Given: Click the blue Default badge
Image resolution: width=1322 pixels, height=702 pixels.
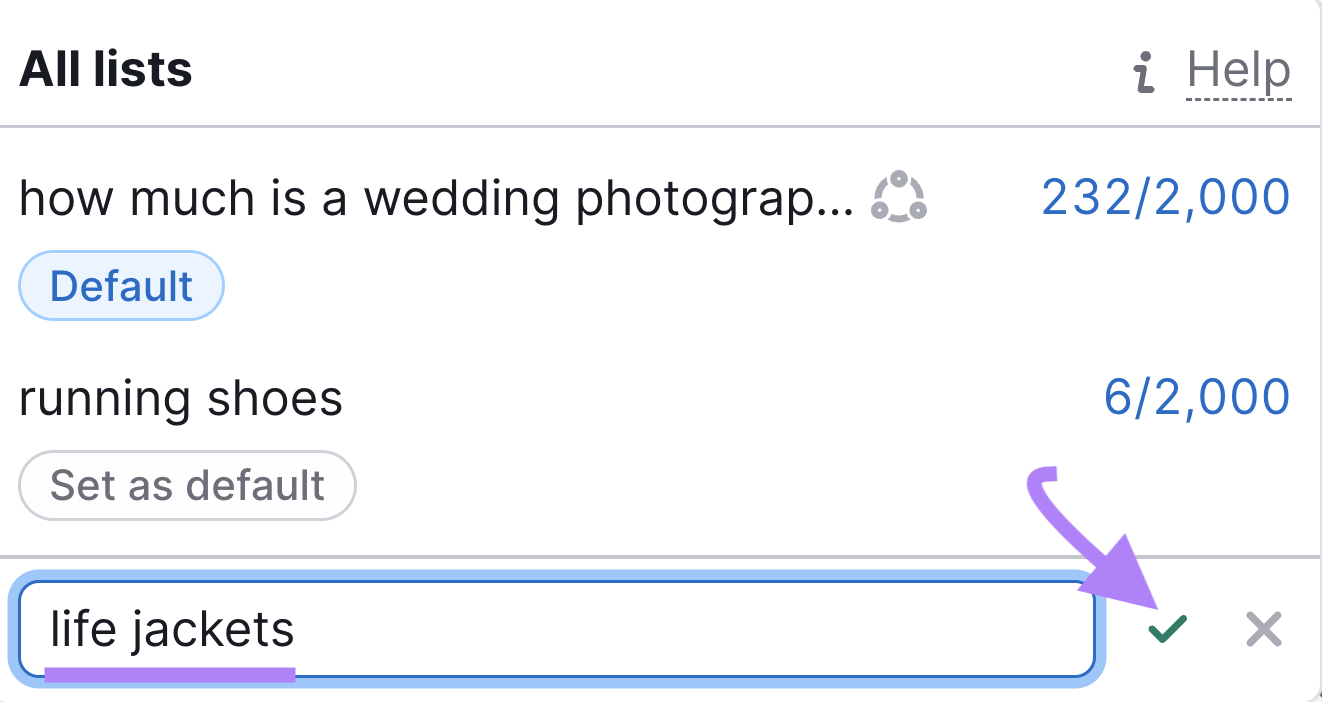Looking at the screenshot, I should [x=121, y=286].
